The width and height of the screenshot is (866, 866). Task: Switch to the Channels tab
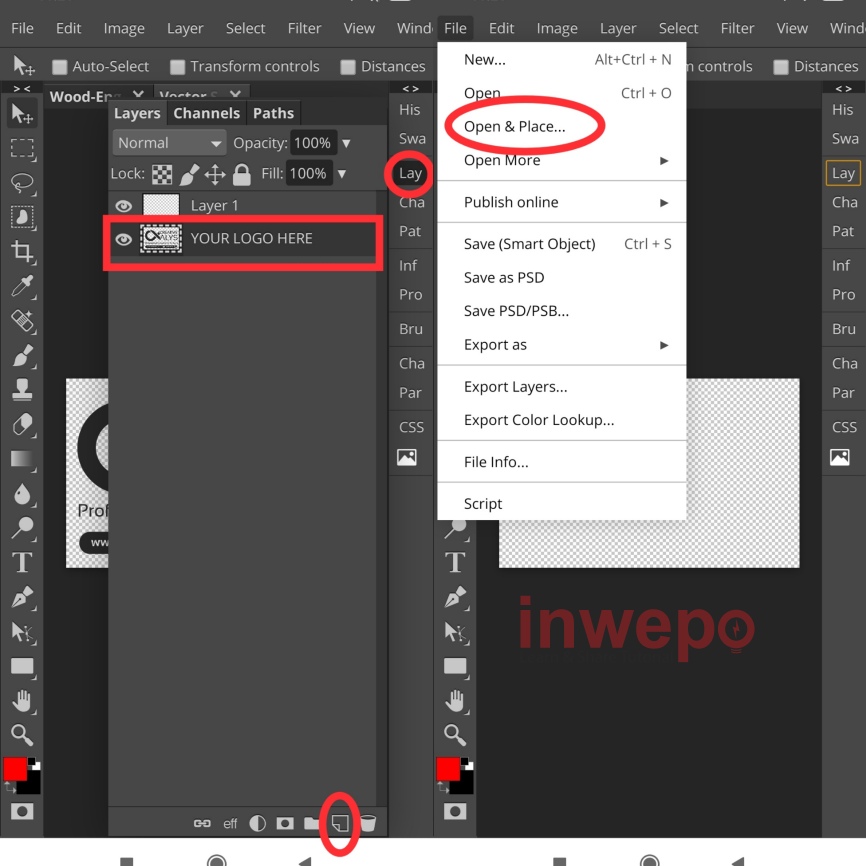coord(207,113)
